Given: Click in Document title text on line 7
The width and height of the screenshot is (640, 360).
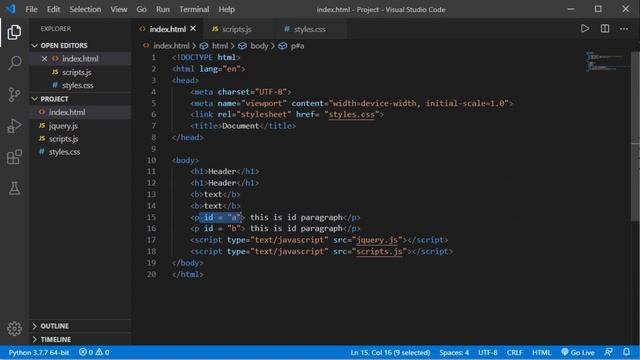Looking at the screenshot, I should tap(240, 126).
